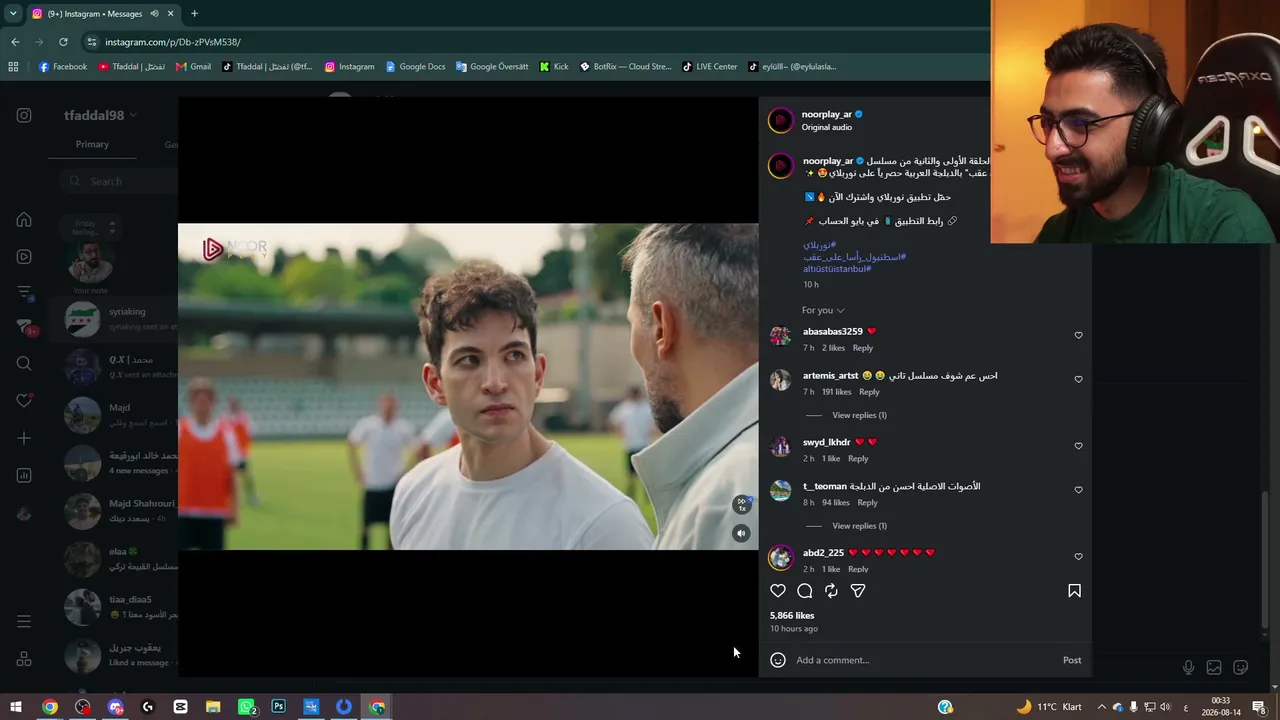Open the #altüstüistanbul hashtag

(x=837, y=269)
